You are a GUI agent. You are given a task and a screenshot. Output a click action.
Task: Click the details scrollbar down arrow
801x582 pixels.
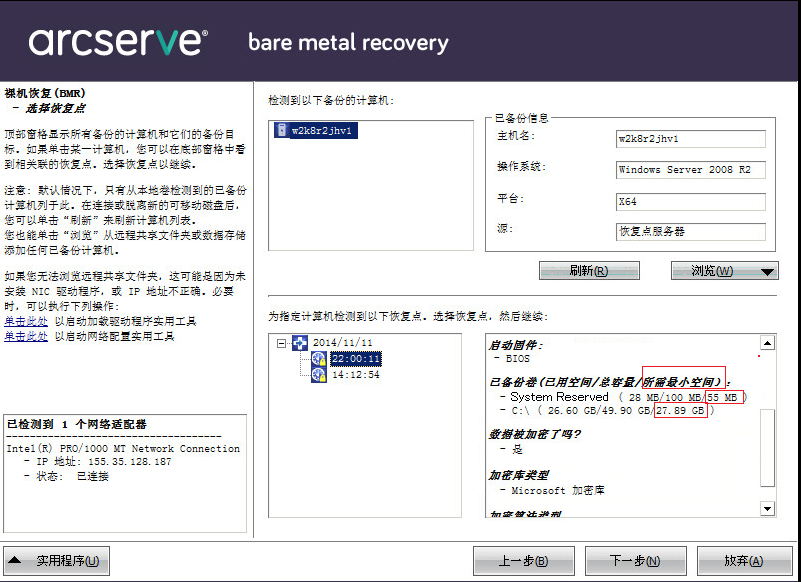pos(768,508)
